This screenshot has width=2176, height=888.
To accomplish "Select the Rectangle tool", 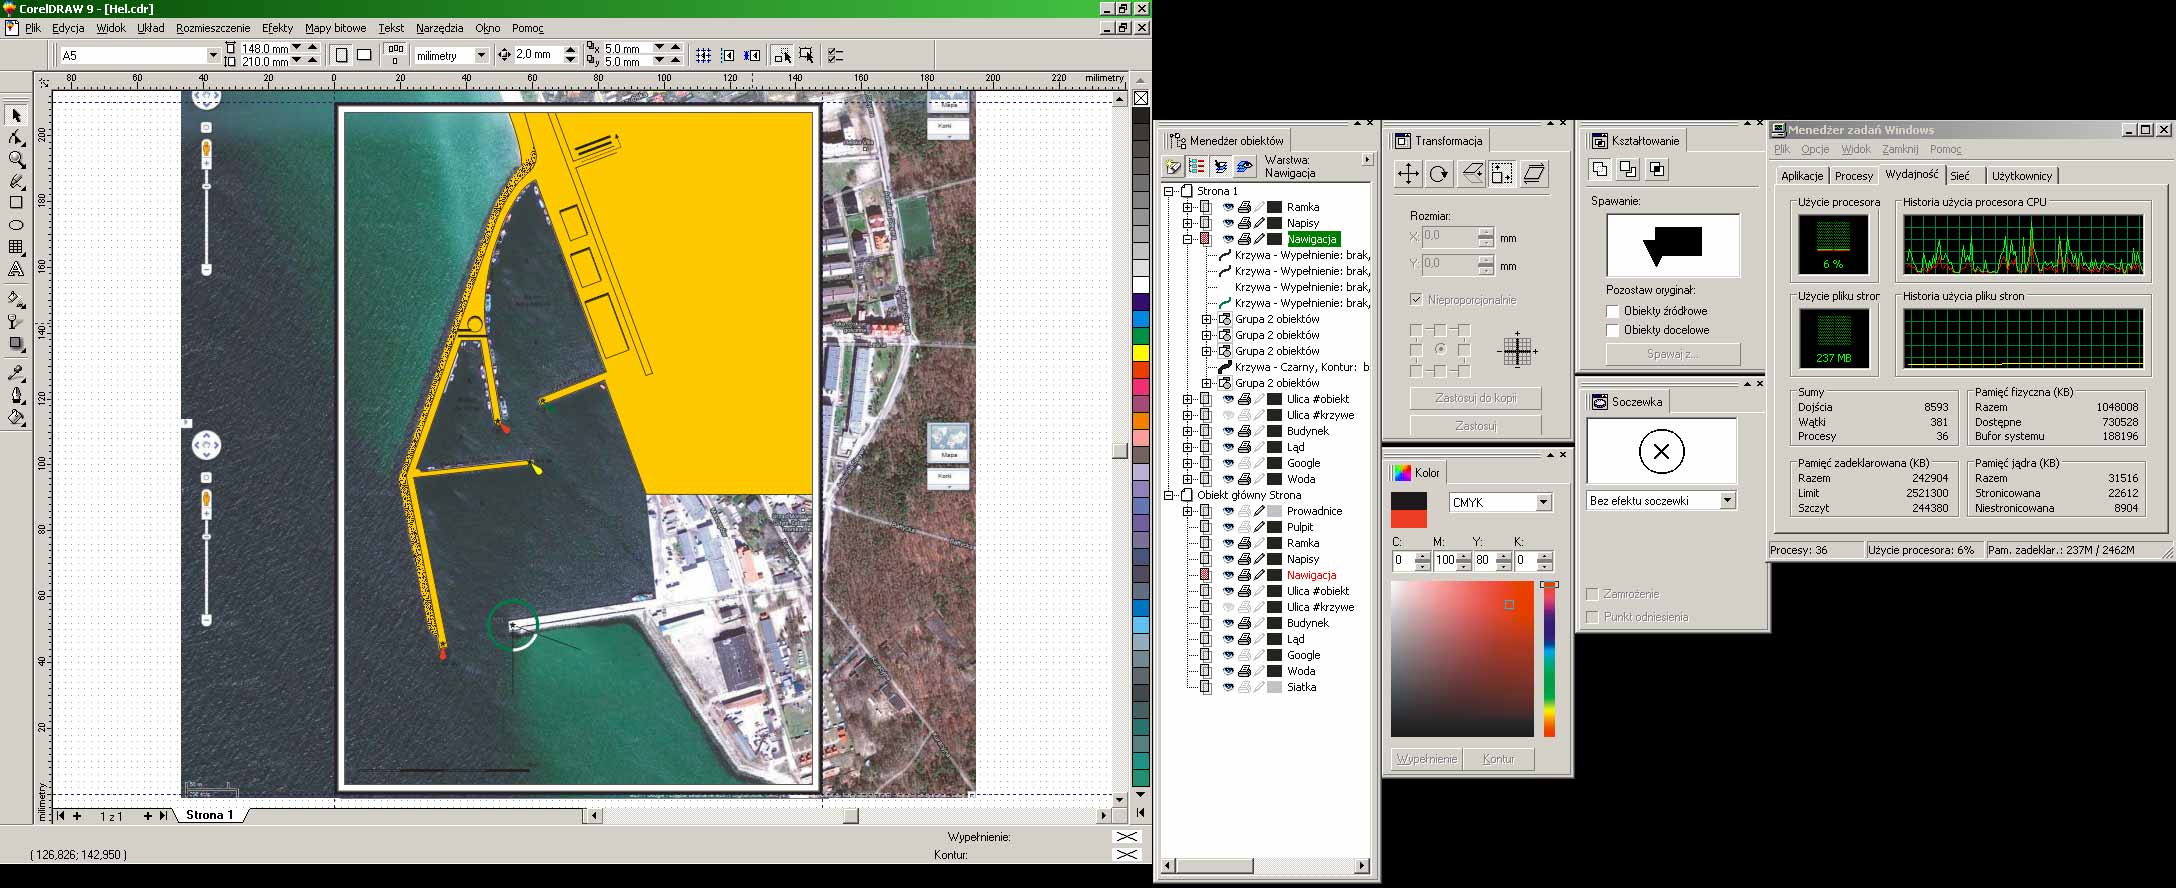I will coord(16,203).
